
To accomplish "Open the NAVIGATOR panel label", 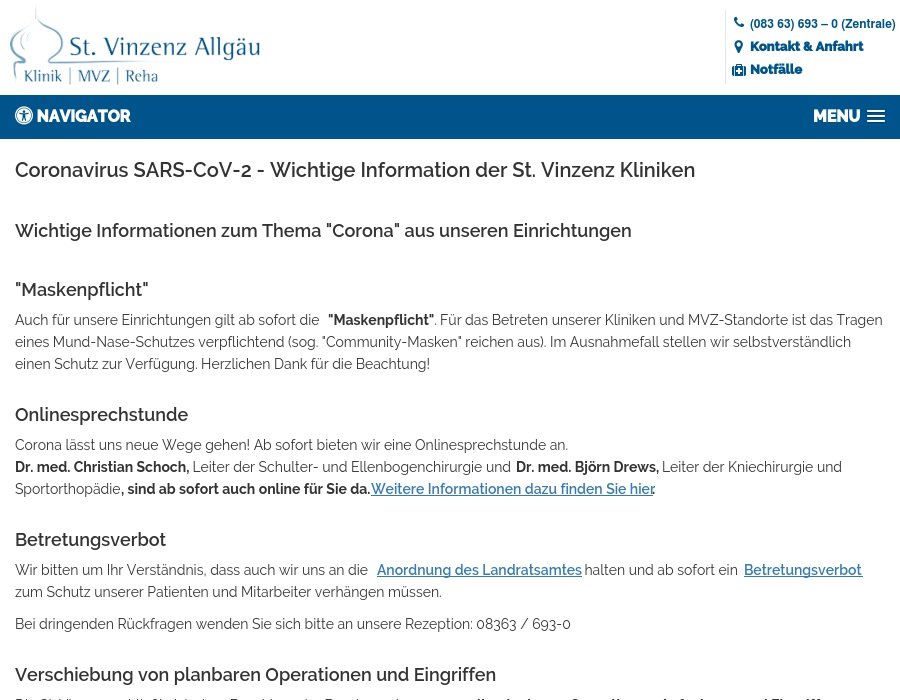I will pyautogui.click(x=84, y=116).
